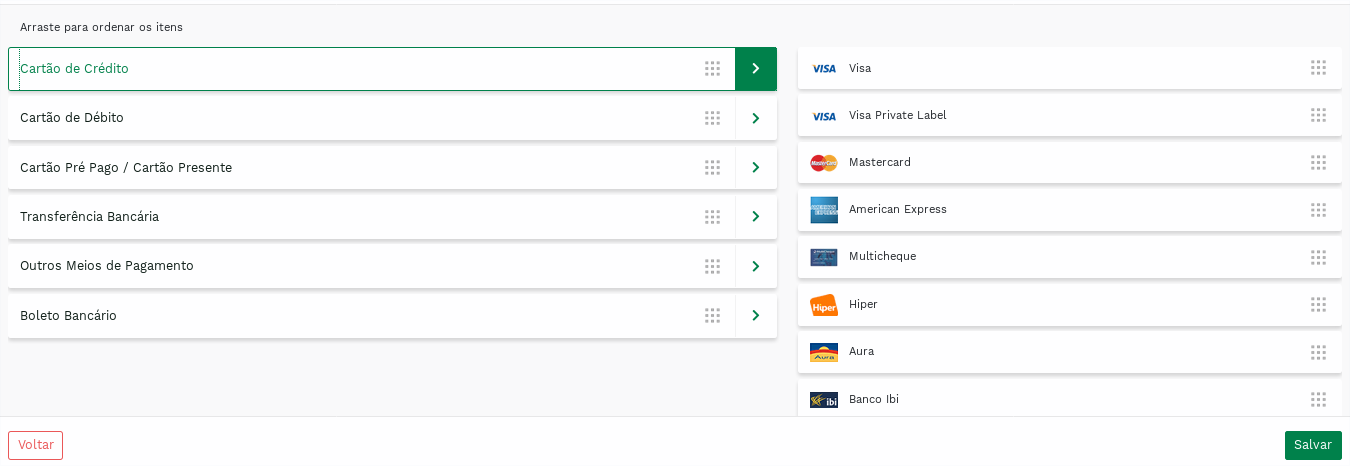Viewport: 1350px width, 466px height.
Task: Click the Voltar button
Action: coord(35,445)
